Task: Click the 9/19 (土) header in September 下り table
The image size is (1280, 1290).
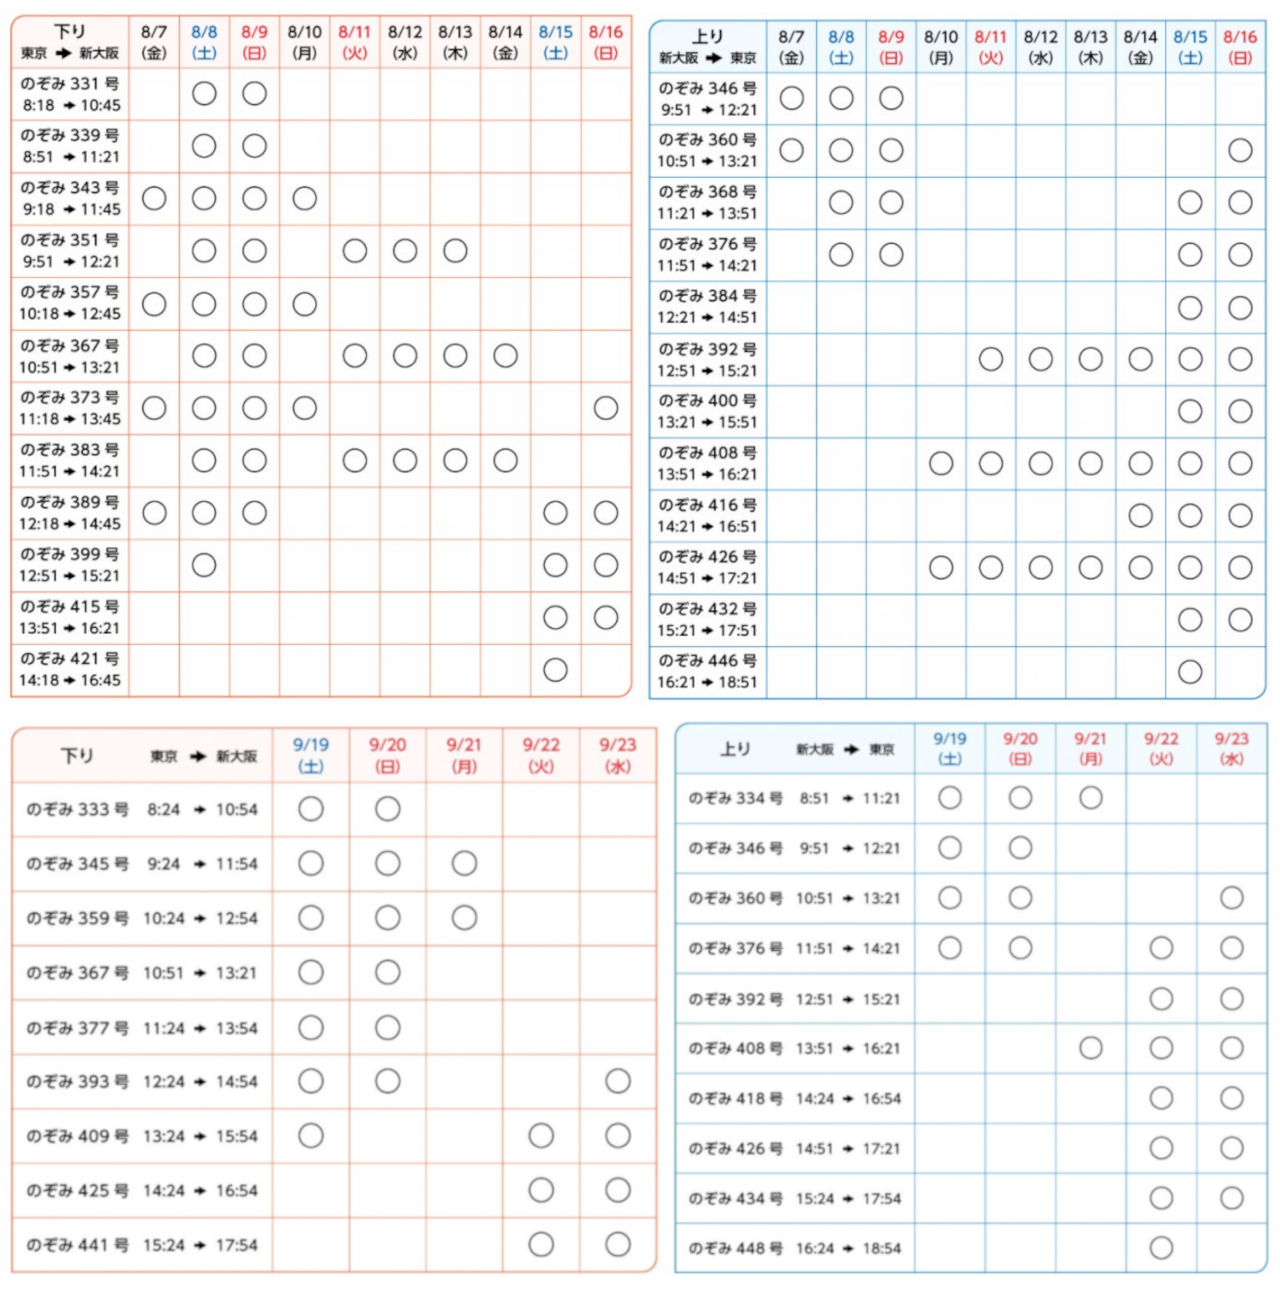Action: (311, 755)
